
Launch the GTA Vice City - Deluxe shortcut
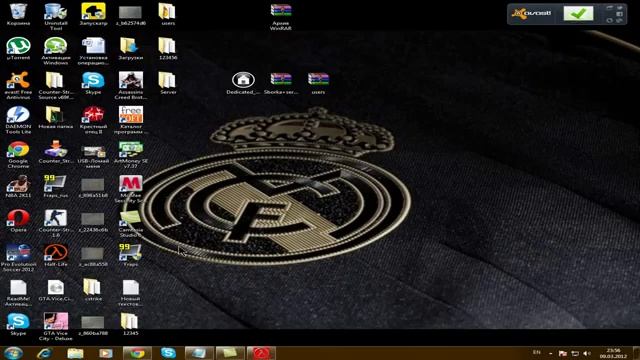(56, 322)
